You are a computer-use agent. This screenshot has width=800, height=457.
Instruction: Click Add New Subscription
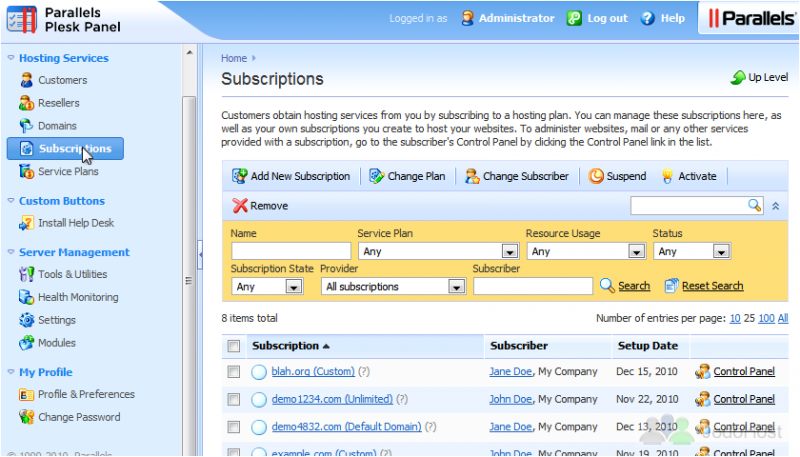291,176
